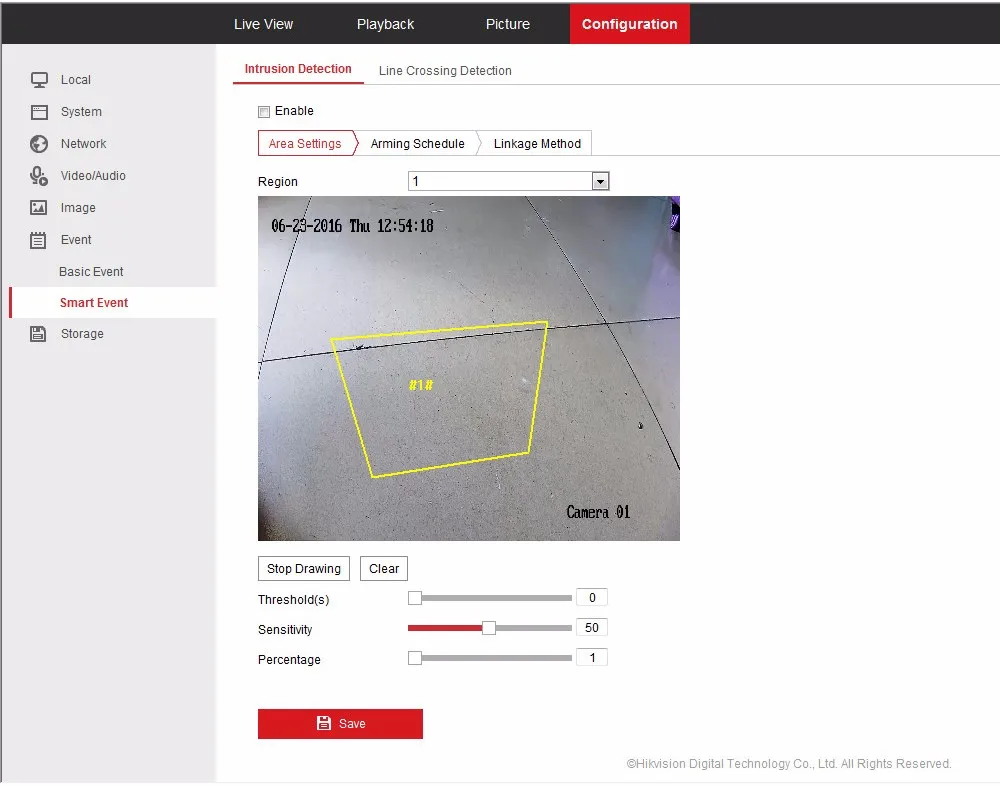
Task: Open the Region dropdown list
Action: [600, 181]
